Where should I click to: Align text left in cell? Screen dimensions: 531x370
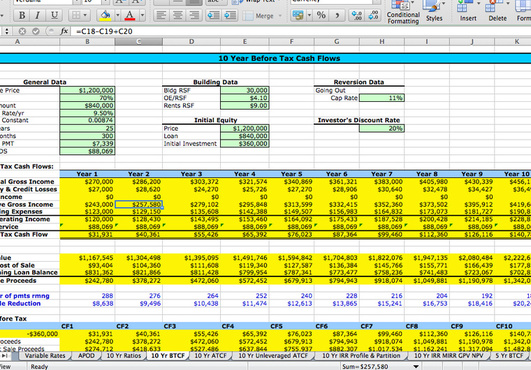[162, 15]
